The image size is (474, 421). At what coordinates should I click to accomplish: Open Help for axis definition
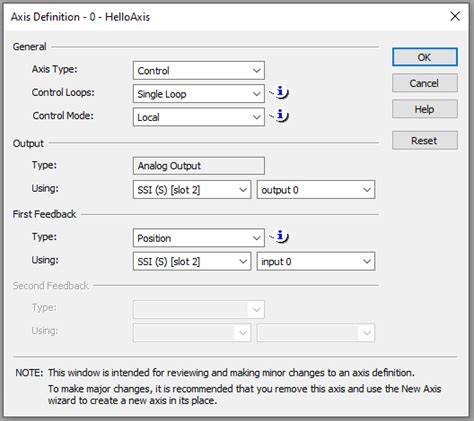pyautogui.click(x=425, y=109)
